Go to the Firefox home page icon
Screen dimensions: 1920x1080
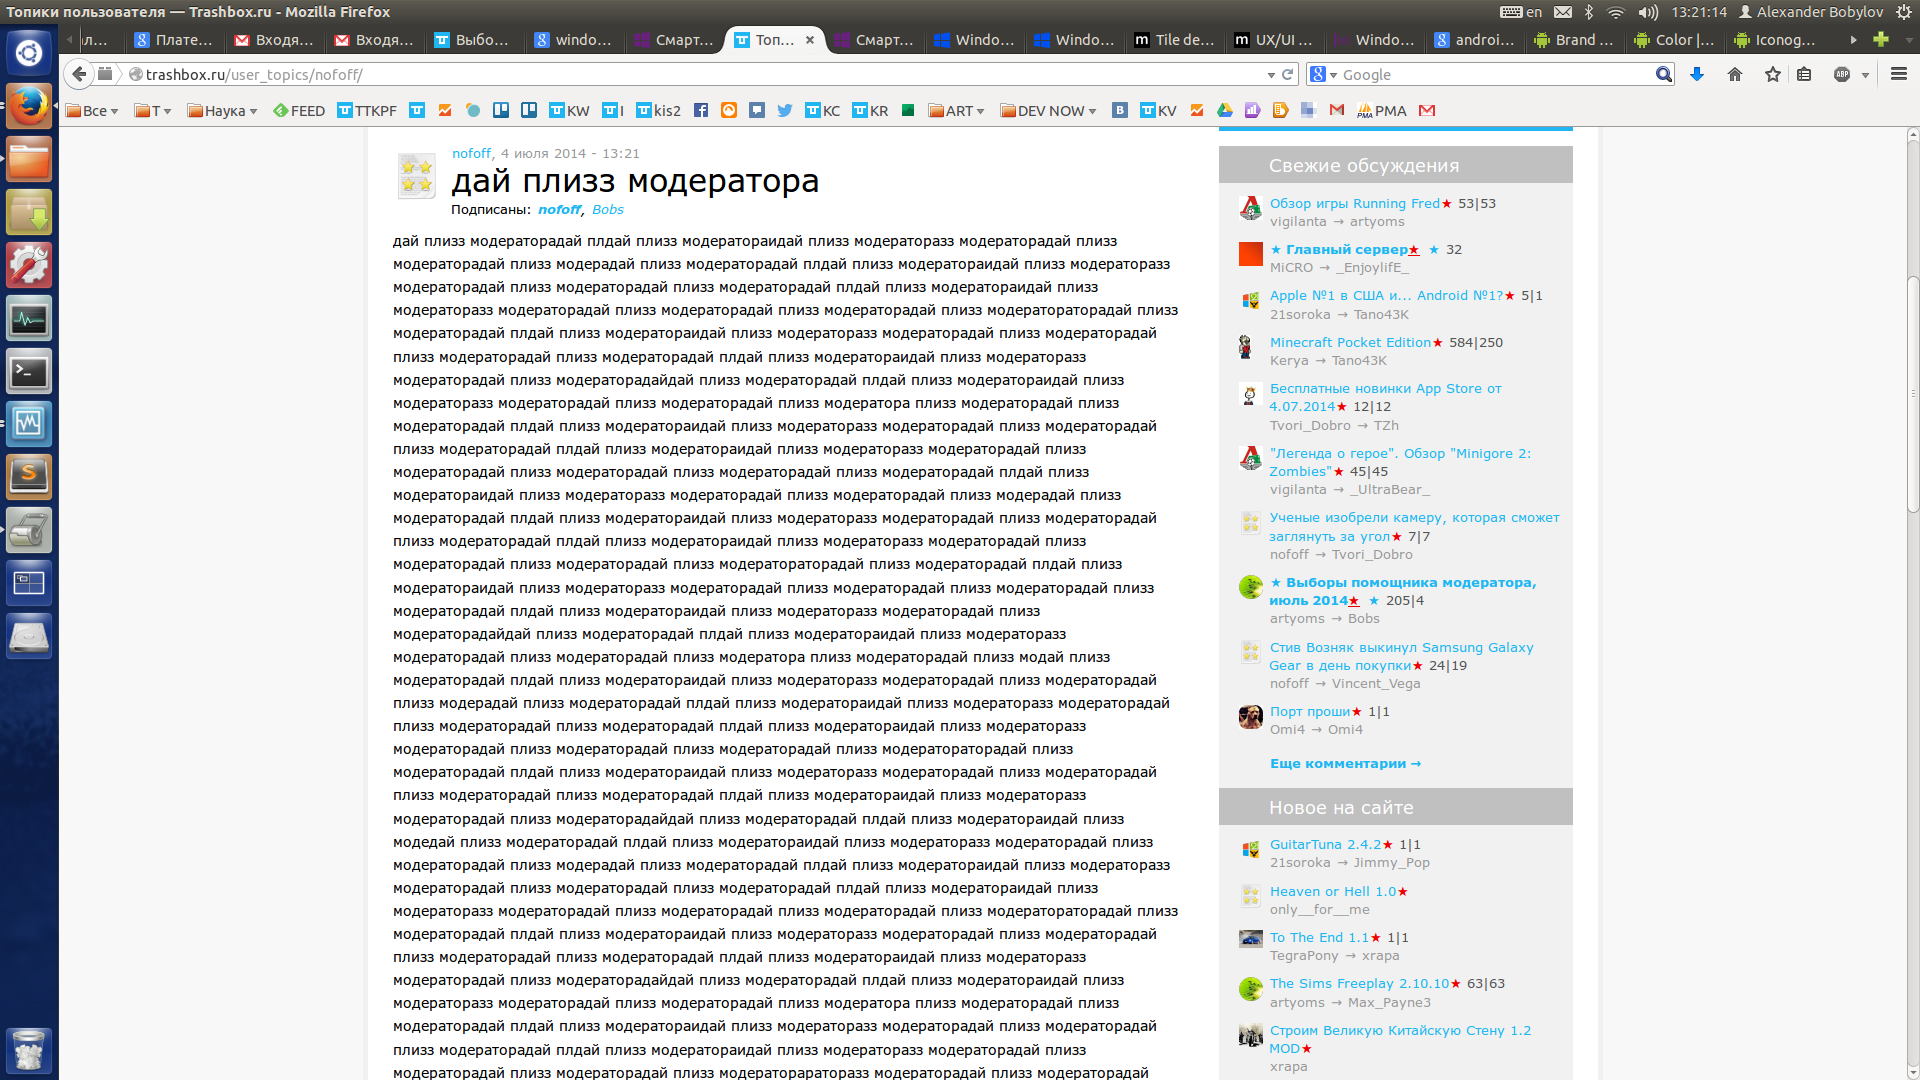coord(1735,74)
